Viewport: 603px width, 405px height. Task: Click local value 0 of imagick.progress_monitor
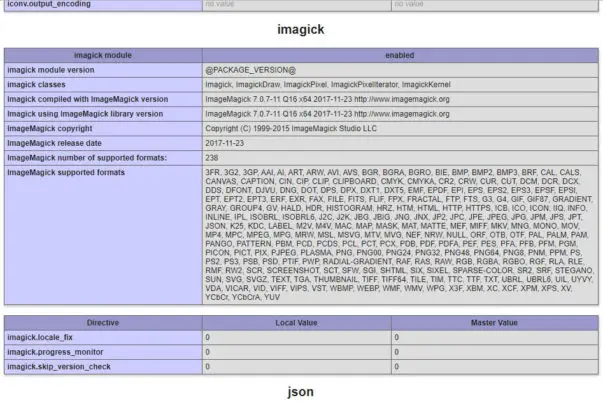coord(207,352)
